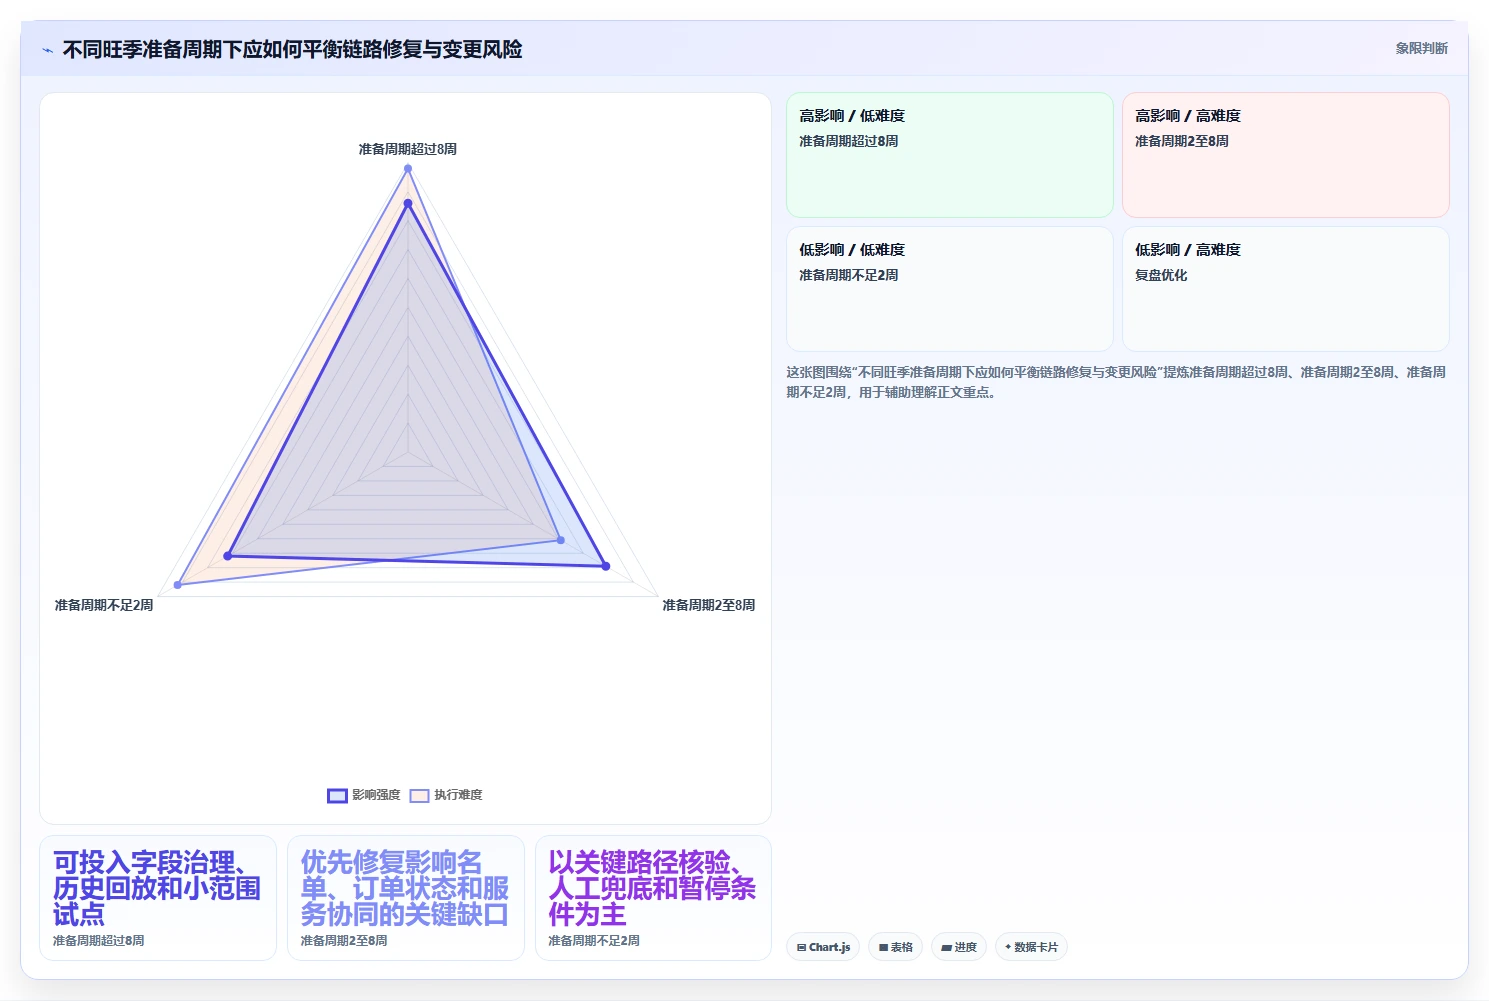Click the radar axis label 准备周期不足2周
The image size is (1489, 1001).
point(104,605)
